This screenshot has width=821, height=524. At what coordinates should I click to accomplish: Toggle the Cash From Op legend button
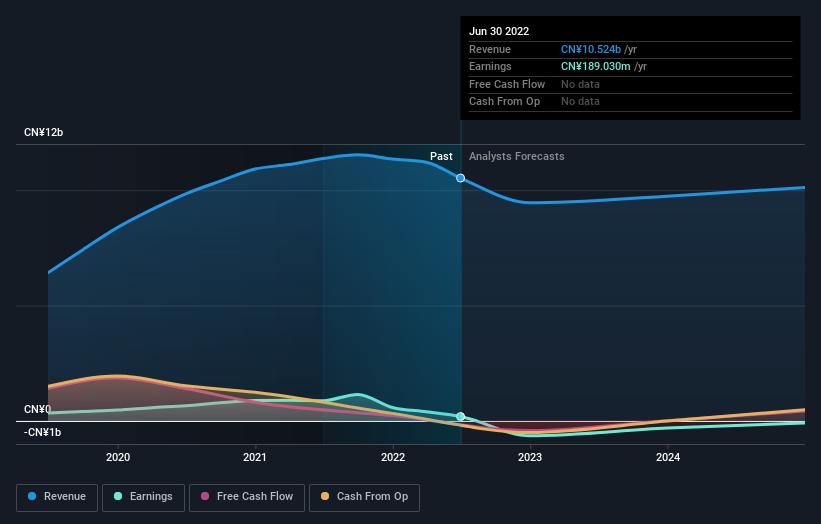[x=364, y=497]
